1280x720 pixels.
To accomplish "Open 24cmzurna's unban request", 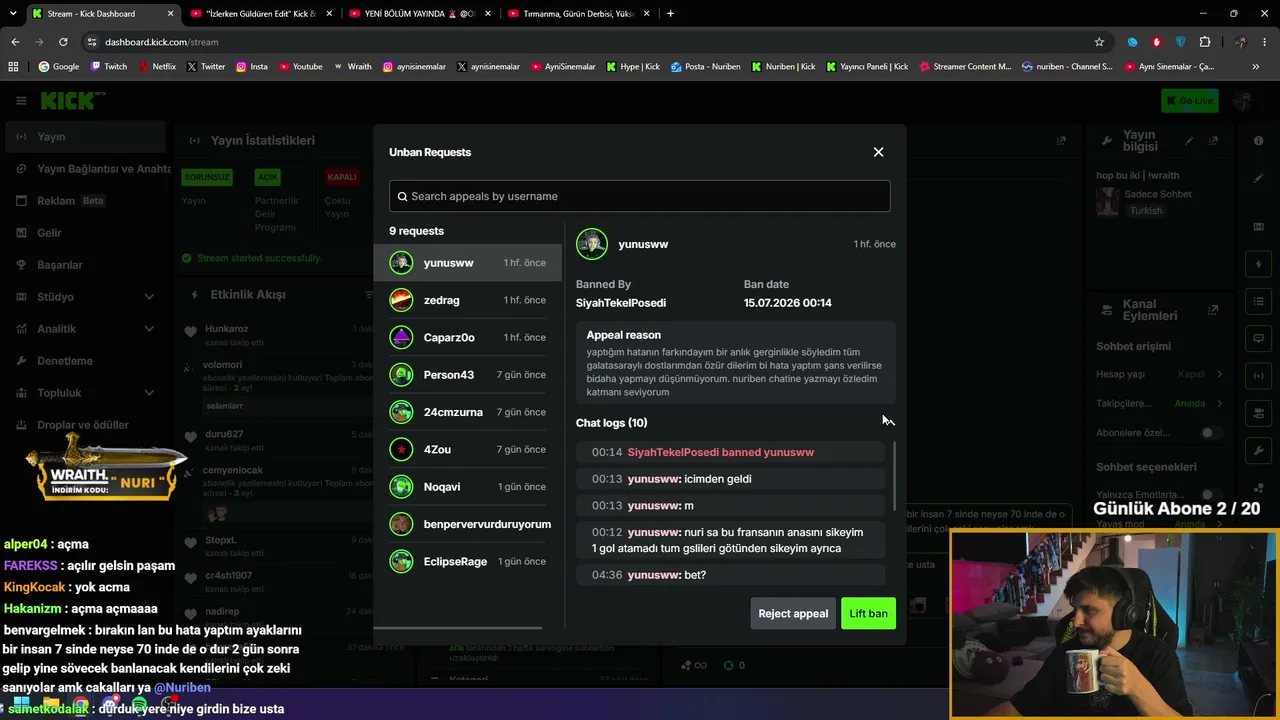I will (468, 412).
